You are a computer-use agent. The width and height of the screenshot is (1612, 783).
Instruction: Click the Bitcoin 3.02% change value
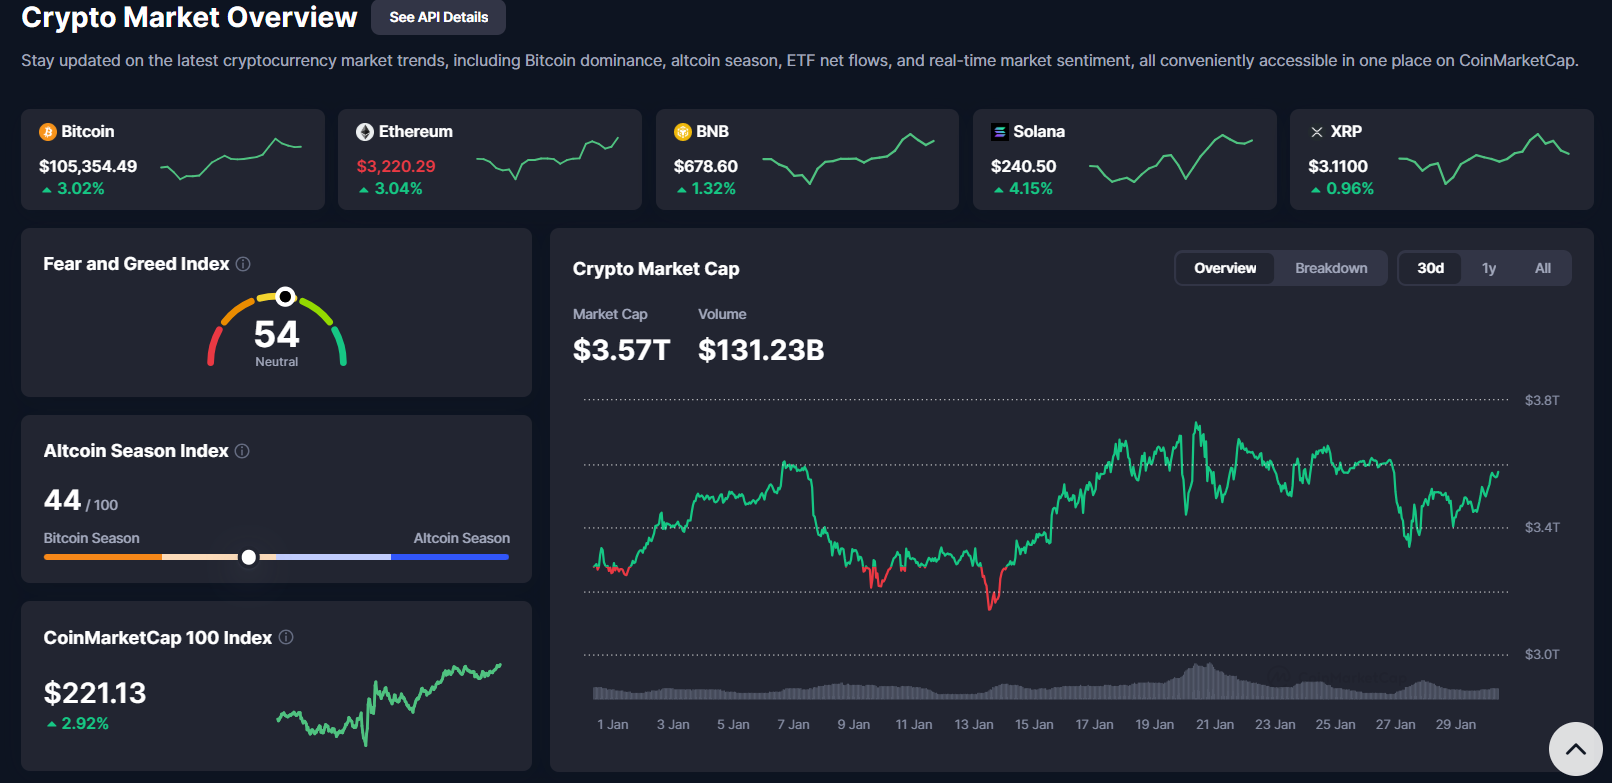tap(81, 189)
